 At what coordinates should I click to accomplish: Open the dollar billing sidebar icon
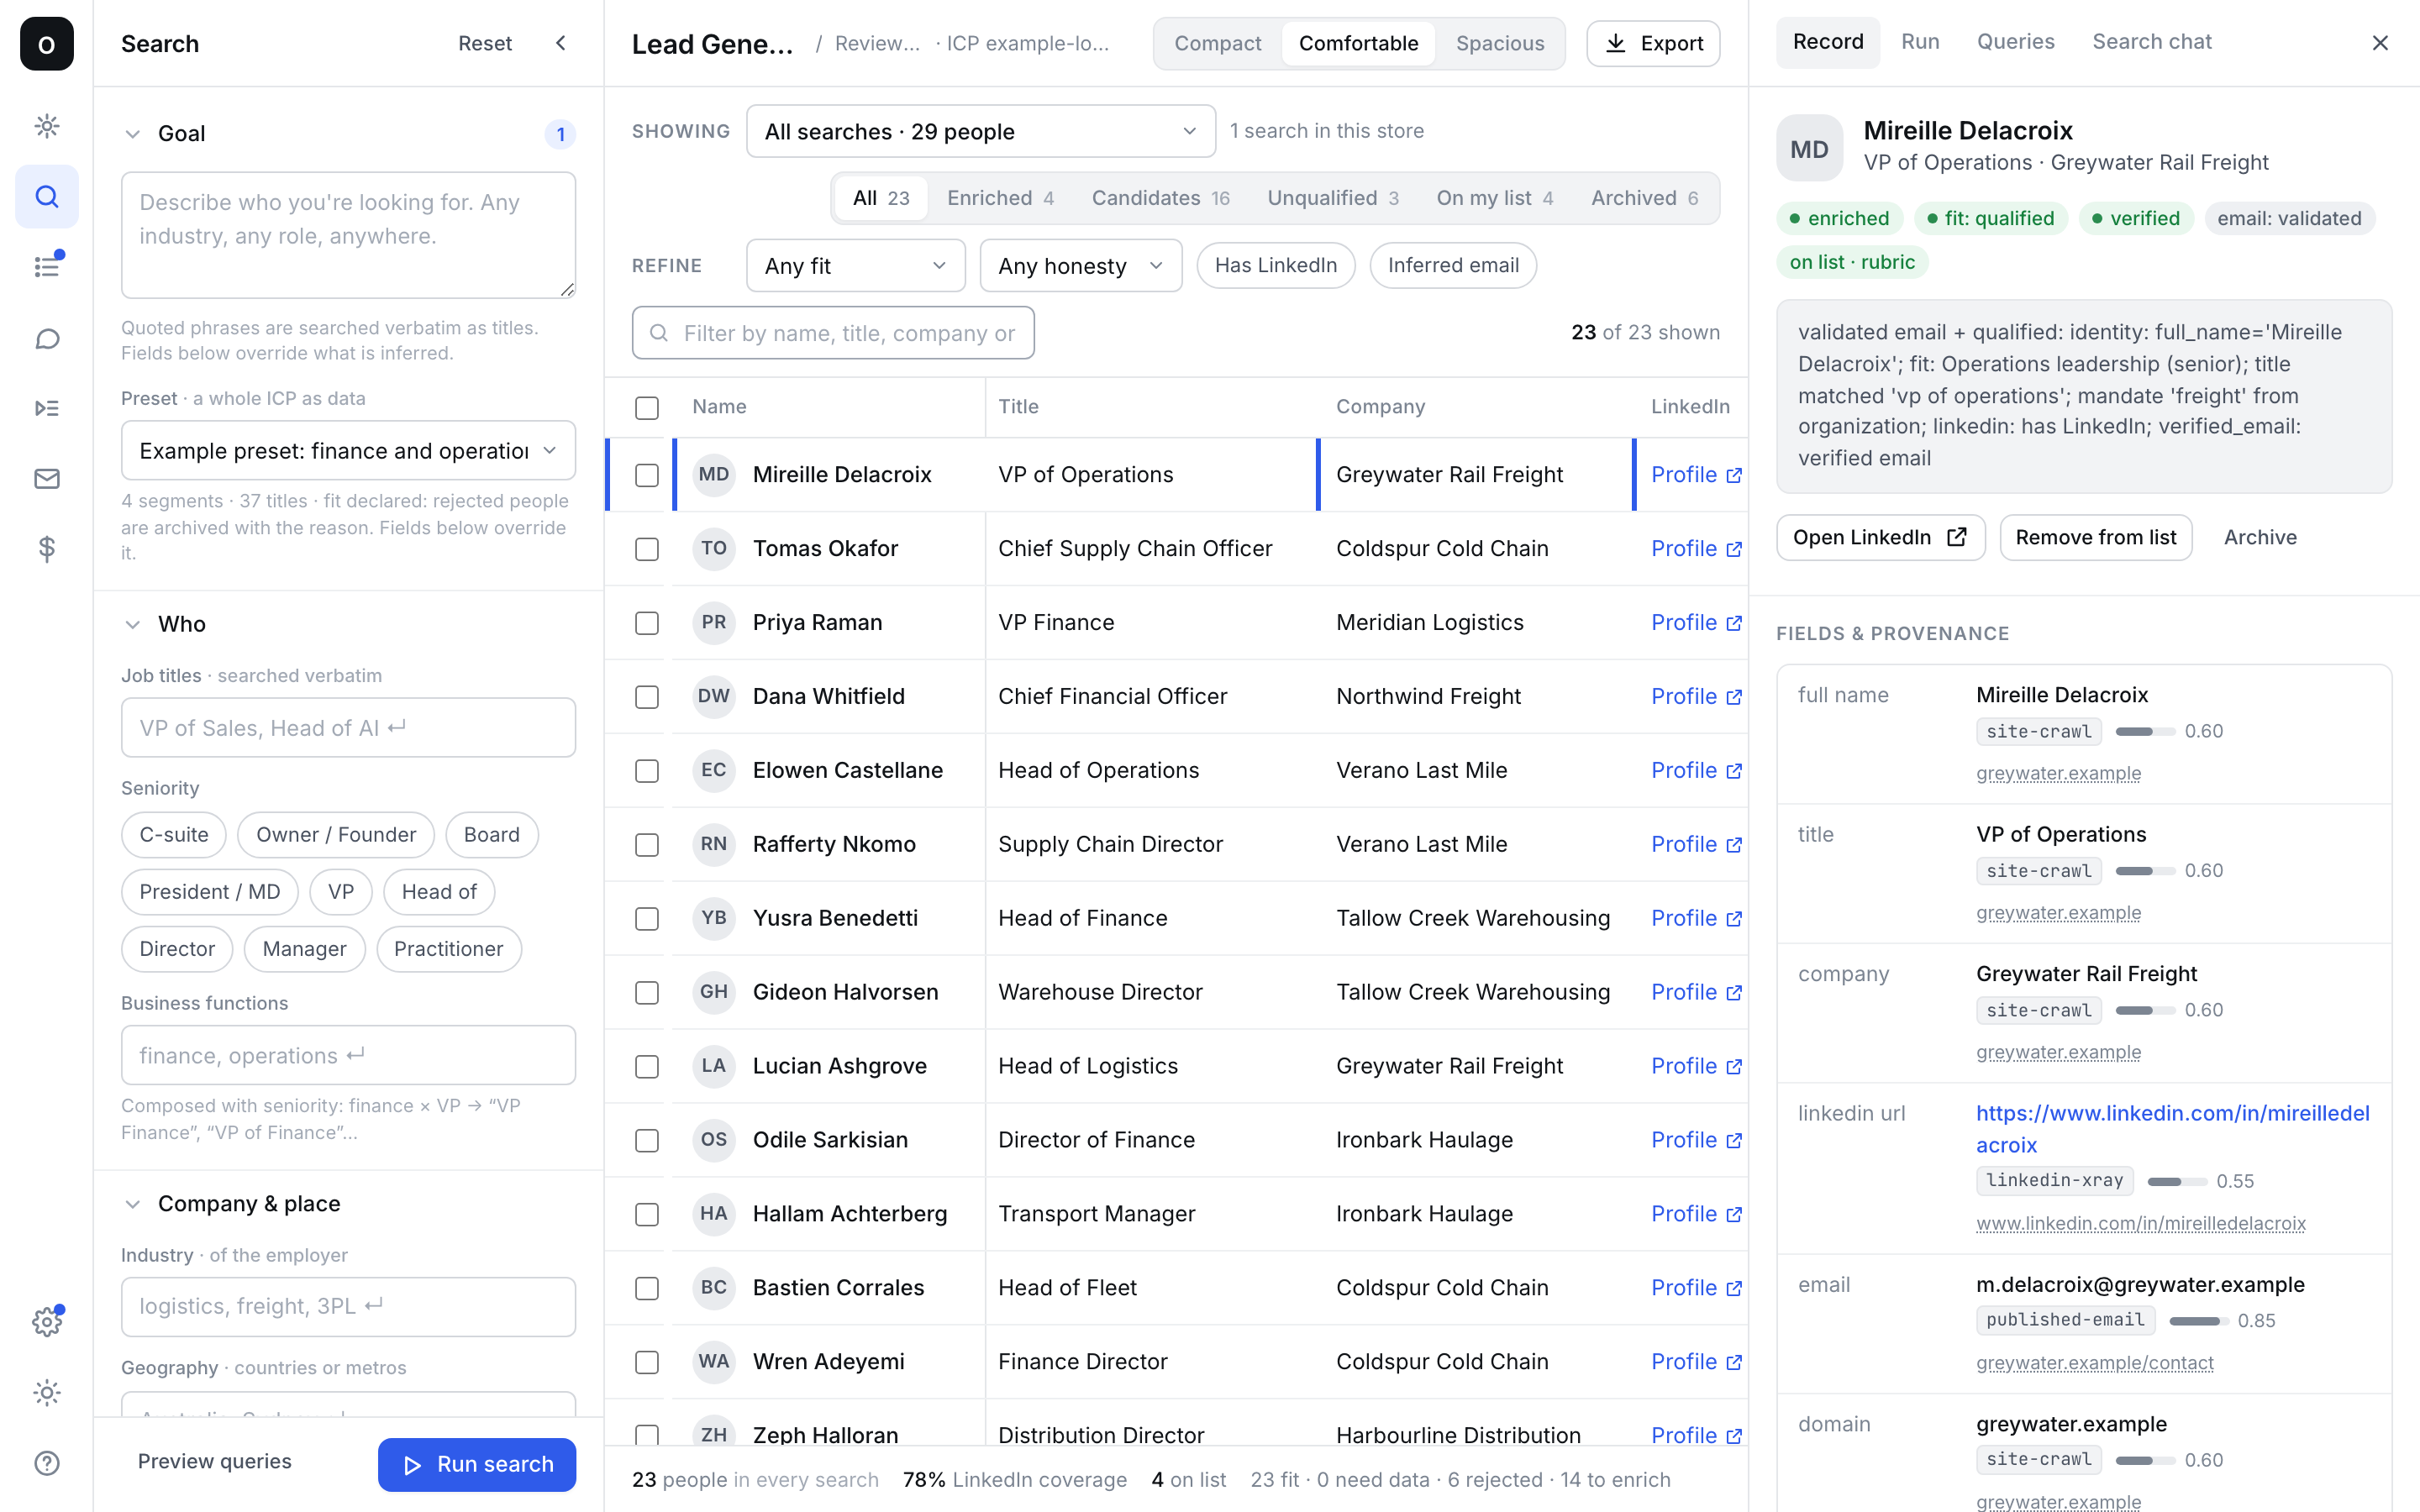47,549
